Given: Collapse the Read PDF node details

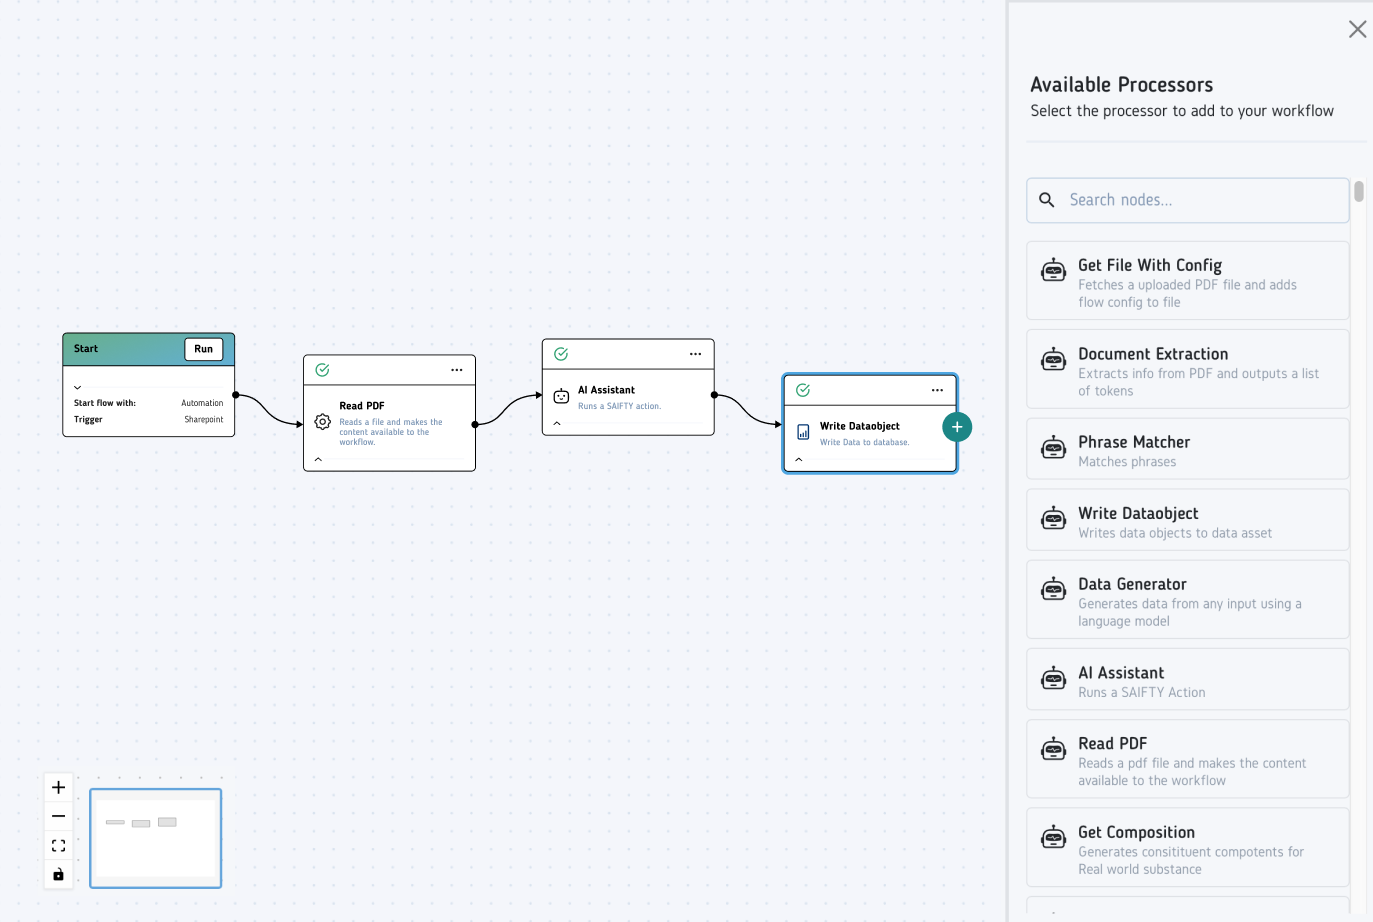Looking at the screenshot, I should pos(318,459).
